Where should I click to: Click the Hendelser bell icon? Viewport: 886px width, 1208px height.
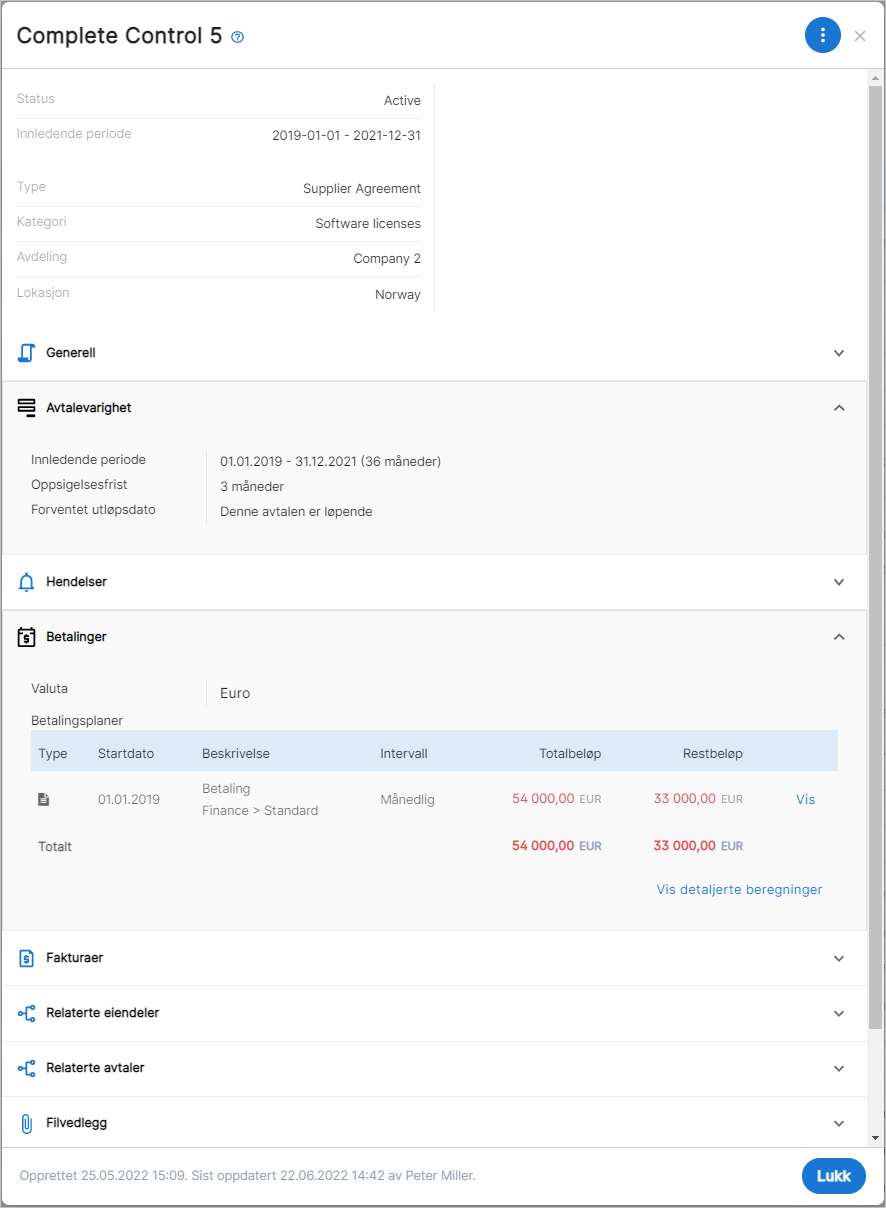(x=27, y=582)
